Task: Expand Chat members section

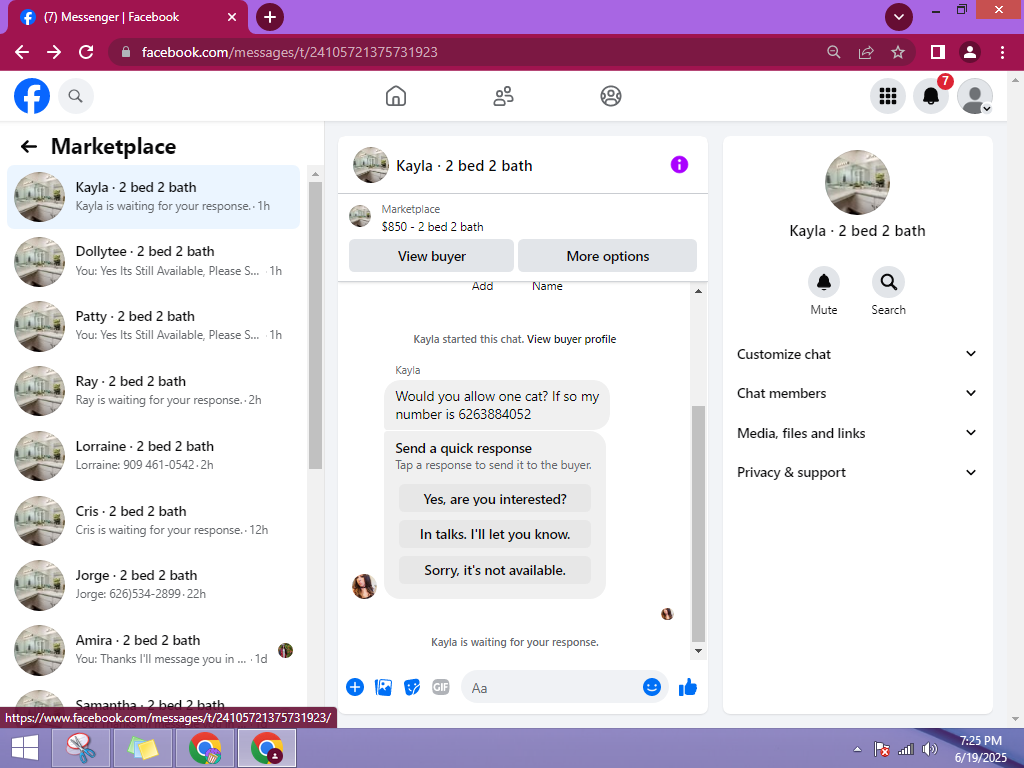Action: pos(857,393)
